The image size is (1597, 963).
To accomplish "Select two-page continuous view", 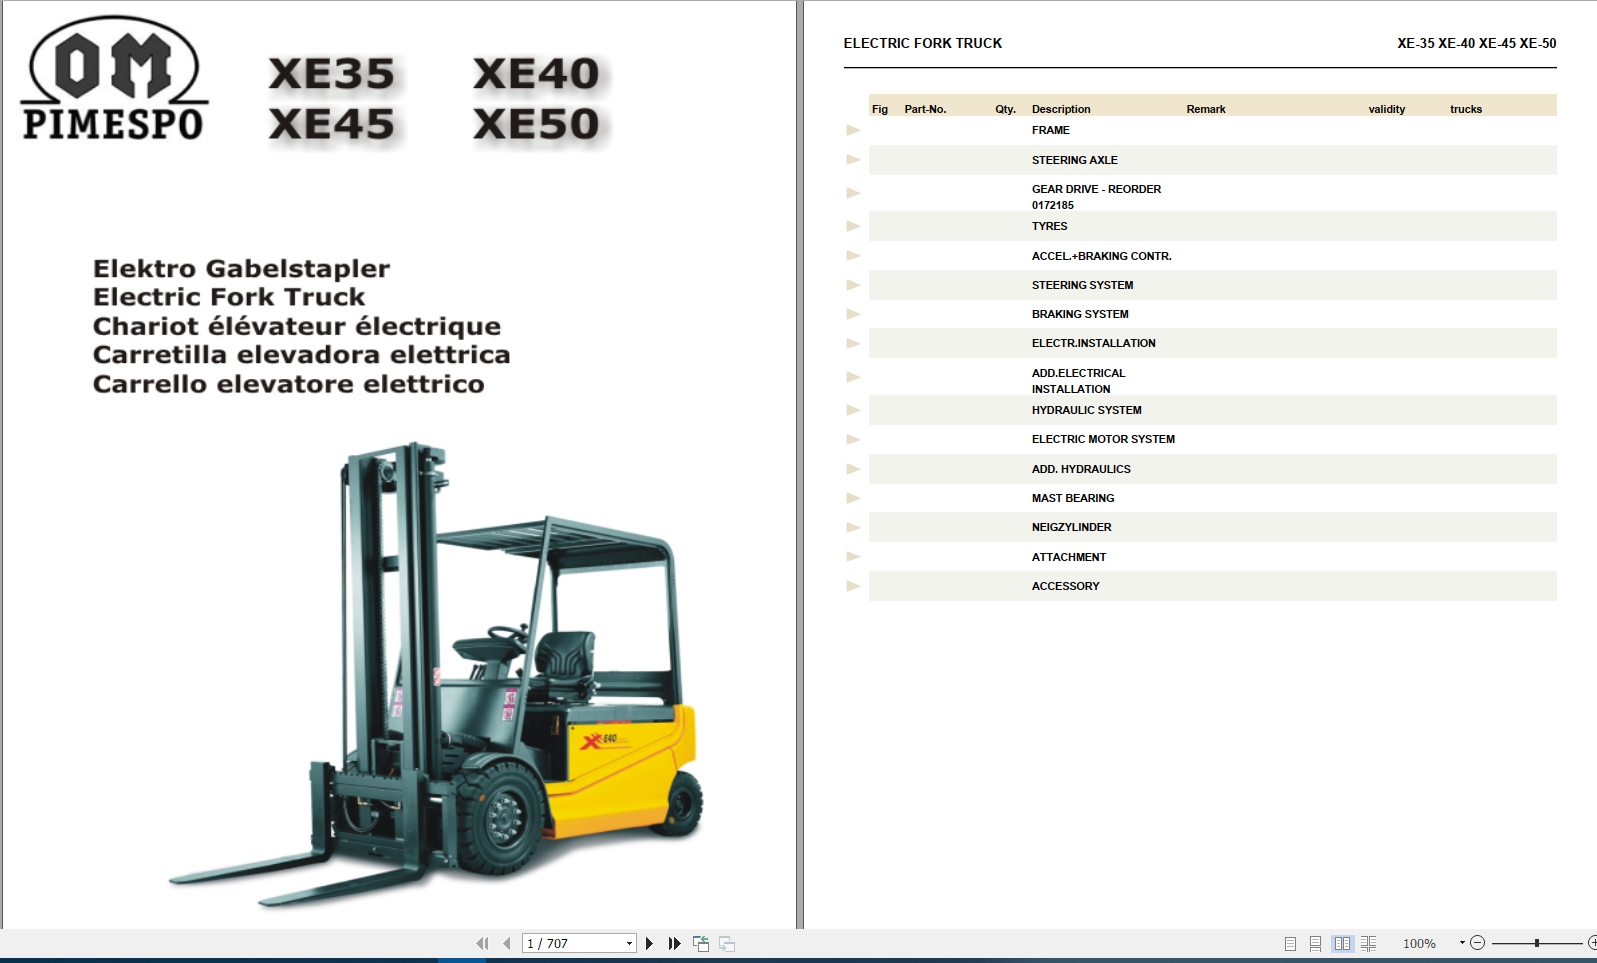I will 1368,943.
